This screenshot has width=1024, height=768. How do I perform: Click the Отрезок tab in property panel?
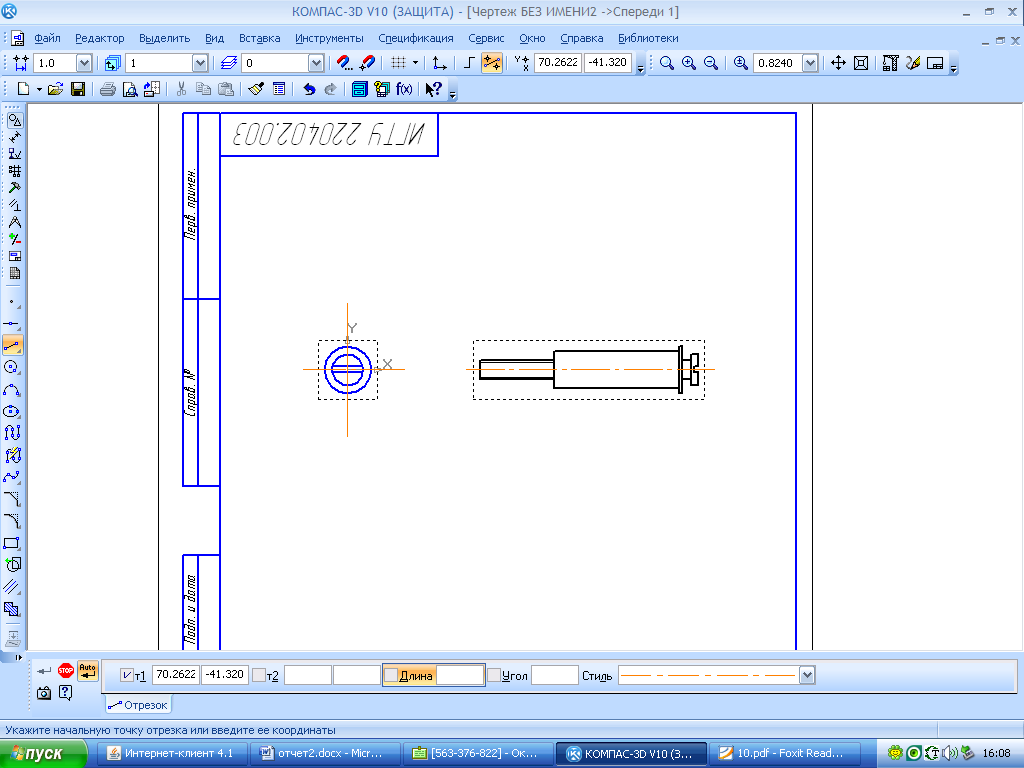click(x=138, y=705)
